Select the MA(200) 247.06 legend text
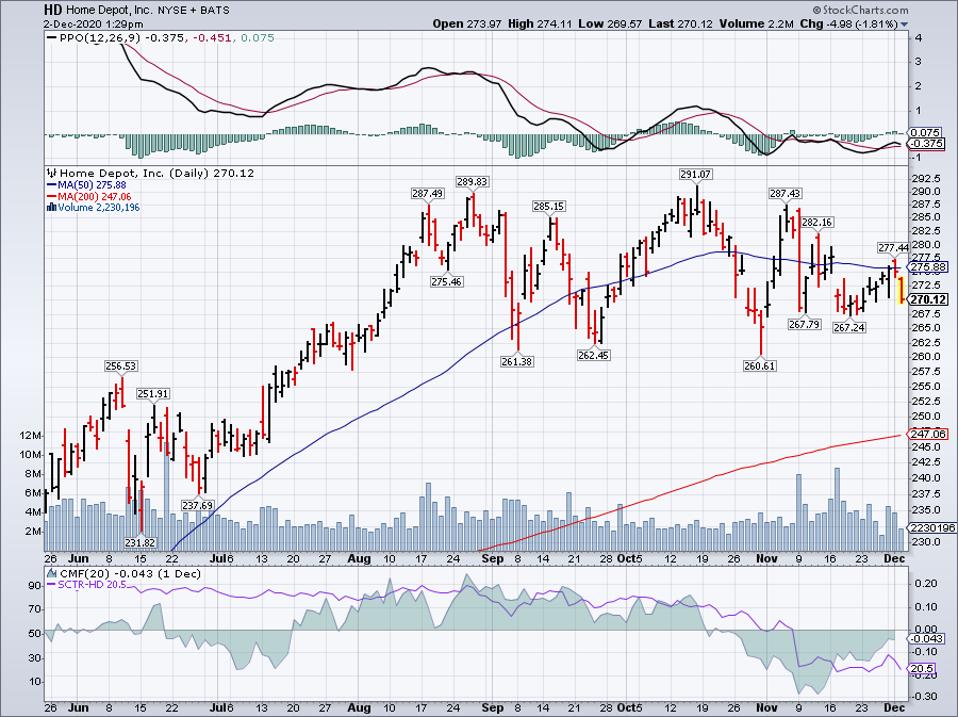The height and width of the screenshot is (717, 958). 94,197
